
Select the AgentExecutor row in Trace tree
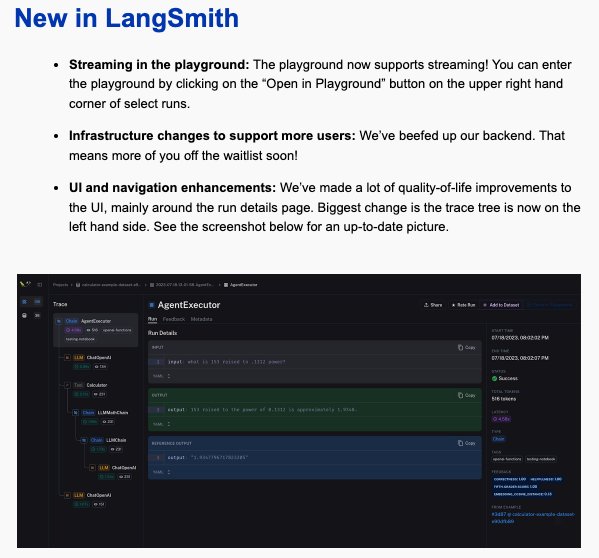click(x=96, y=330)
